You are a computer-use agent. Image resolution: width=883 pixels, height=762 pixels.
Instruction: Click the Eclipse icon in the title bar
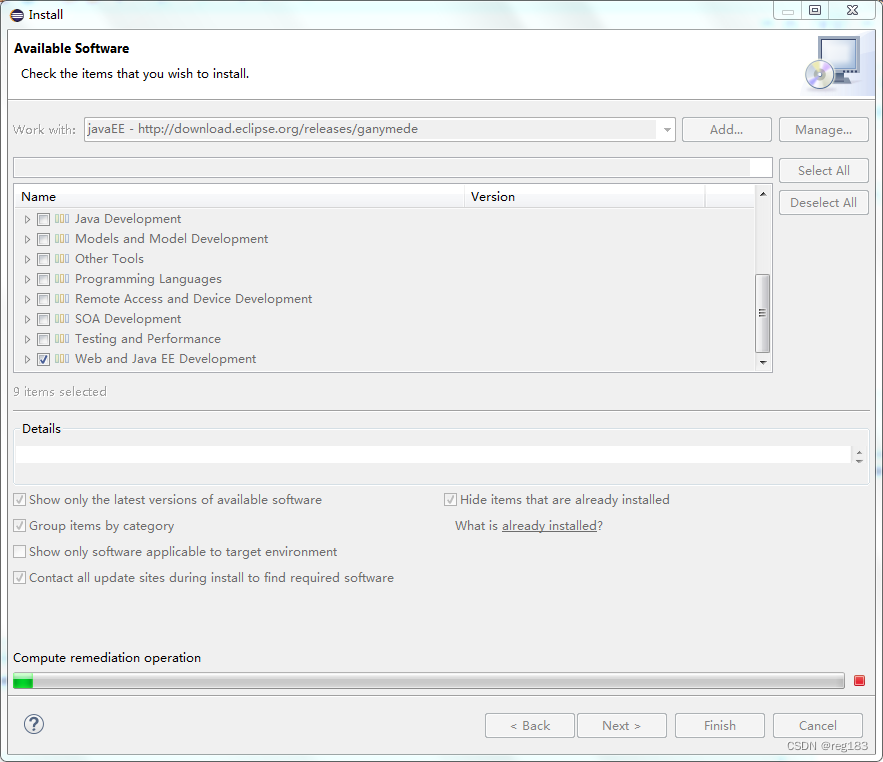click(17, 15)
